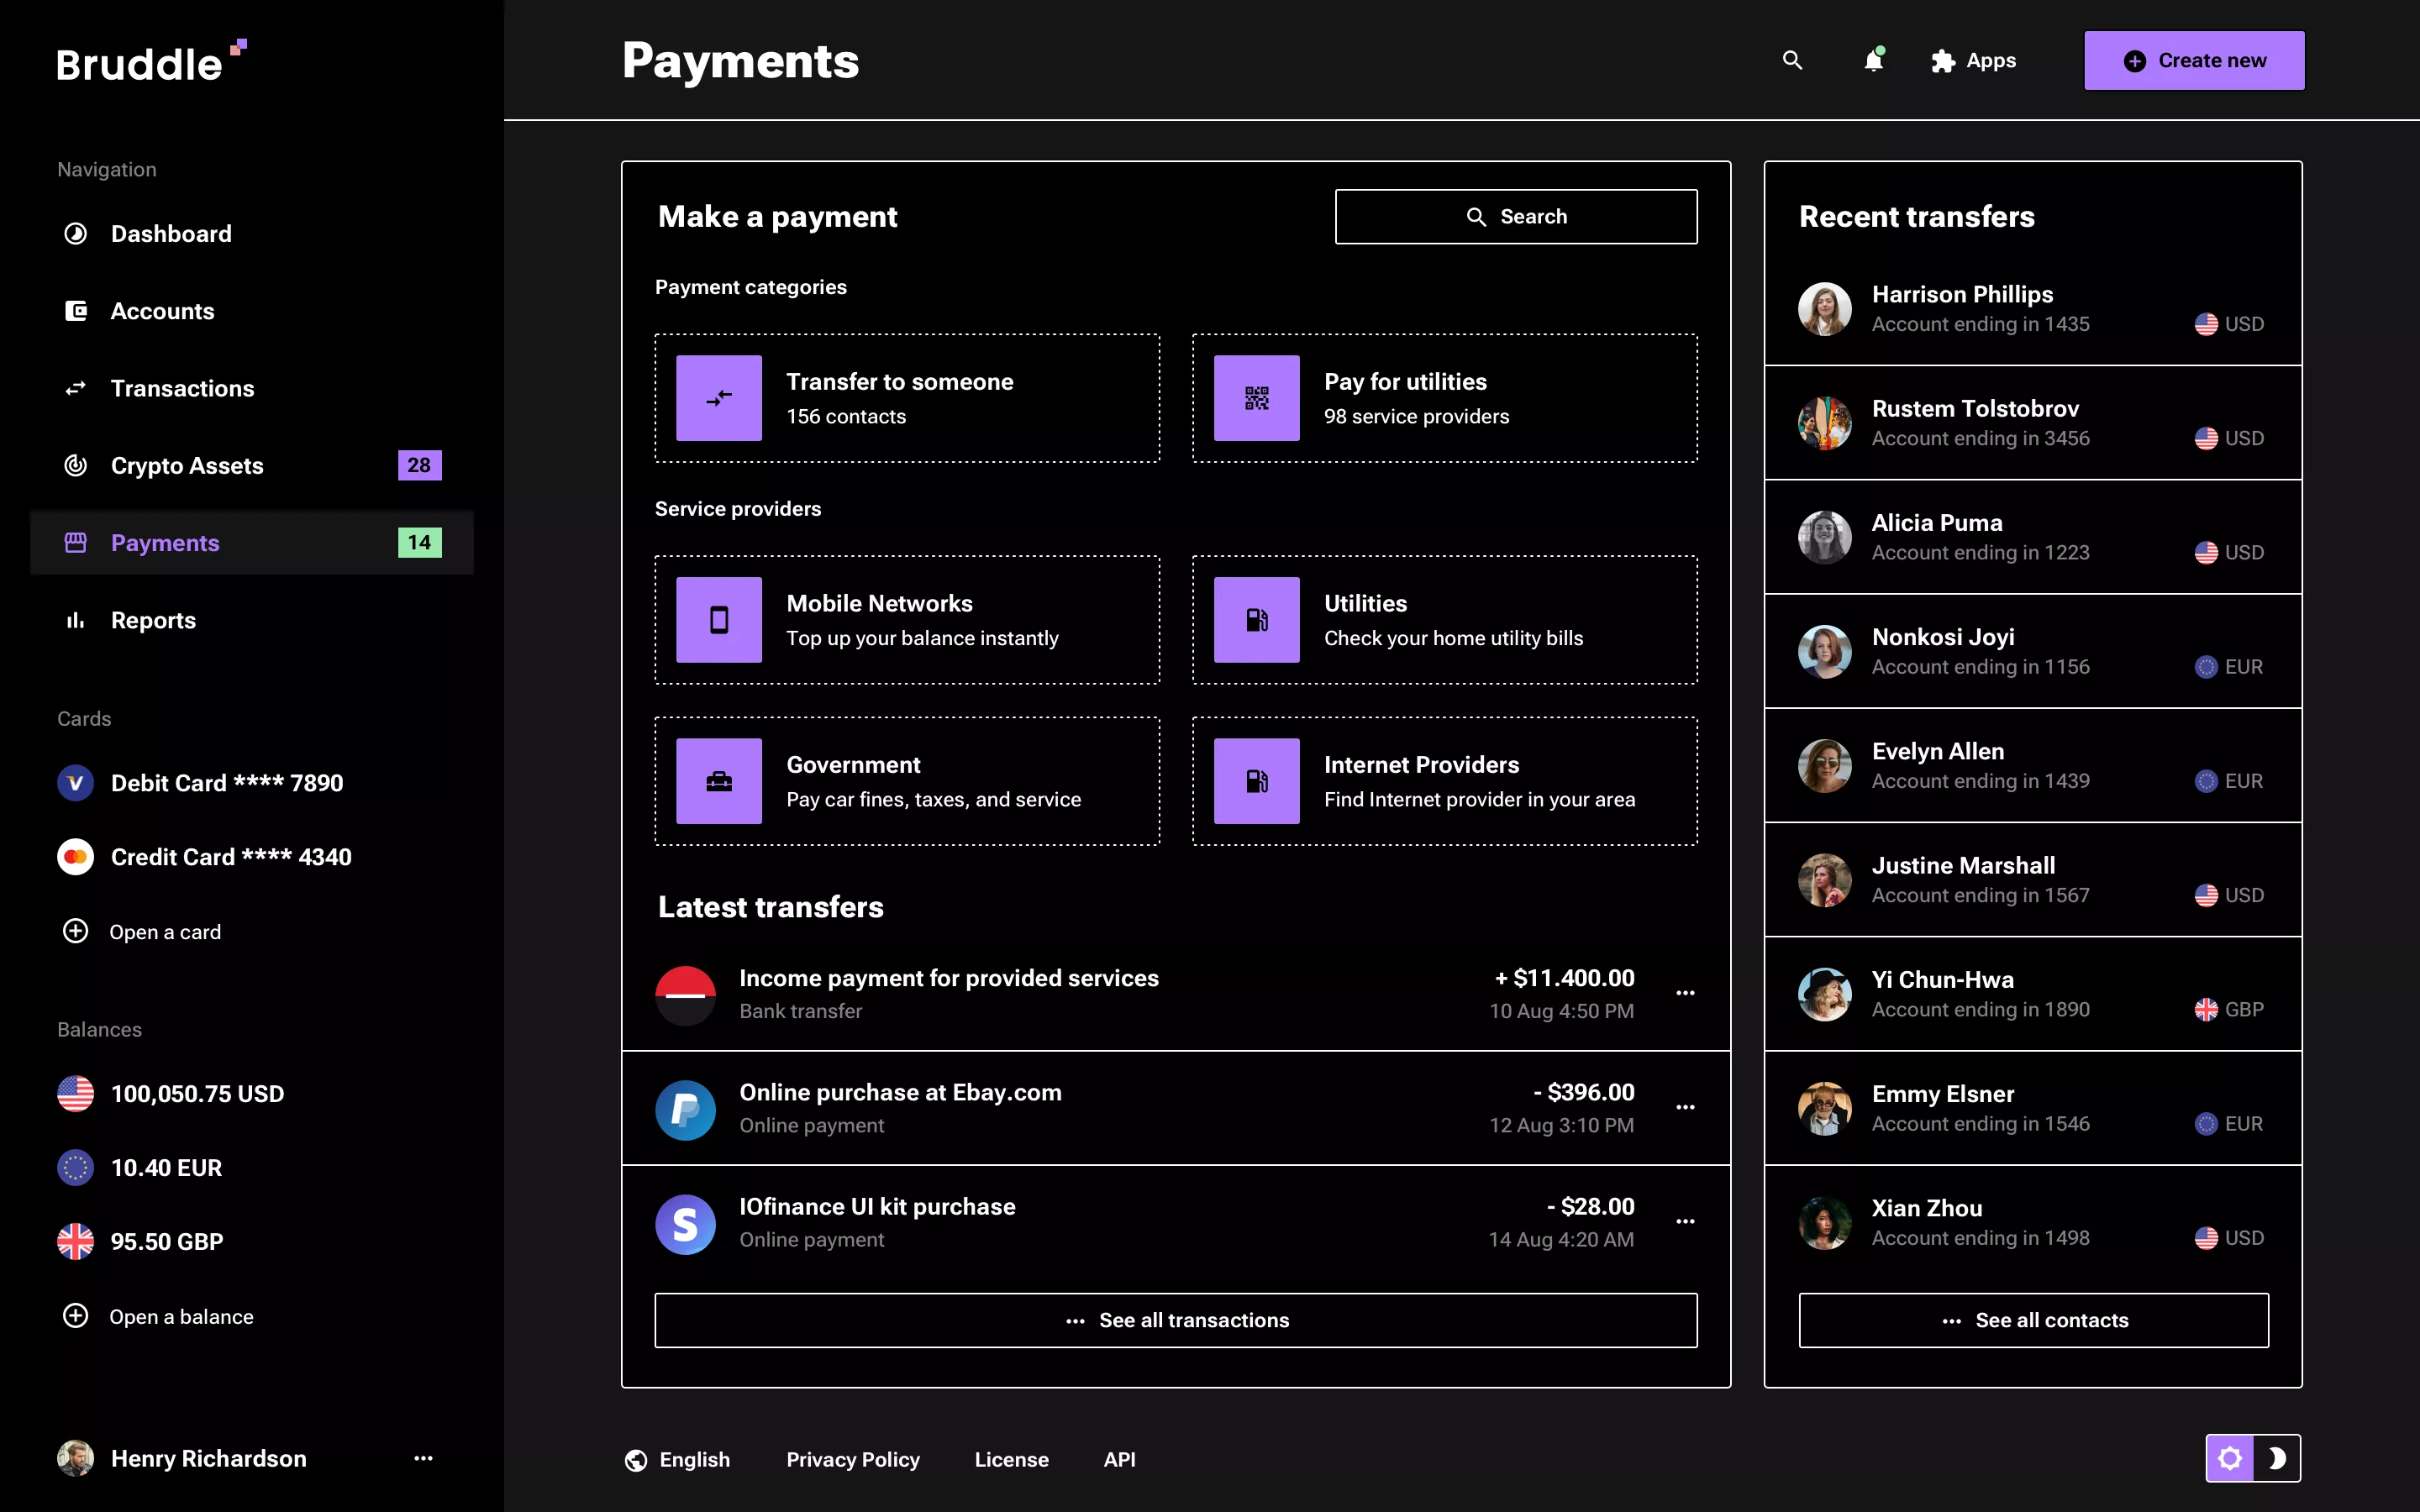Click the Mobile Networks phone icon
Image resolution: width=2420 pixels, height=1512 pixels.
[718, 620]
